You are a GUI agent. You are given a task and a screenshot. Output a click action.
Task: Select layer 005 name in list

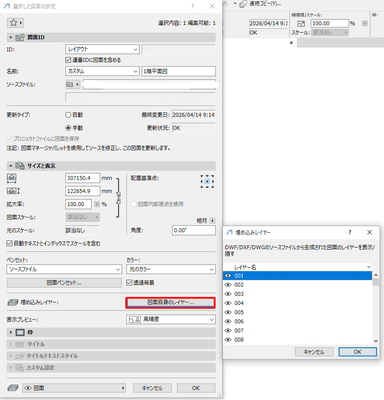(x=239, y=312)
